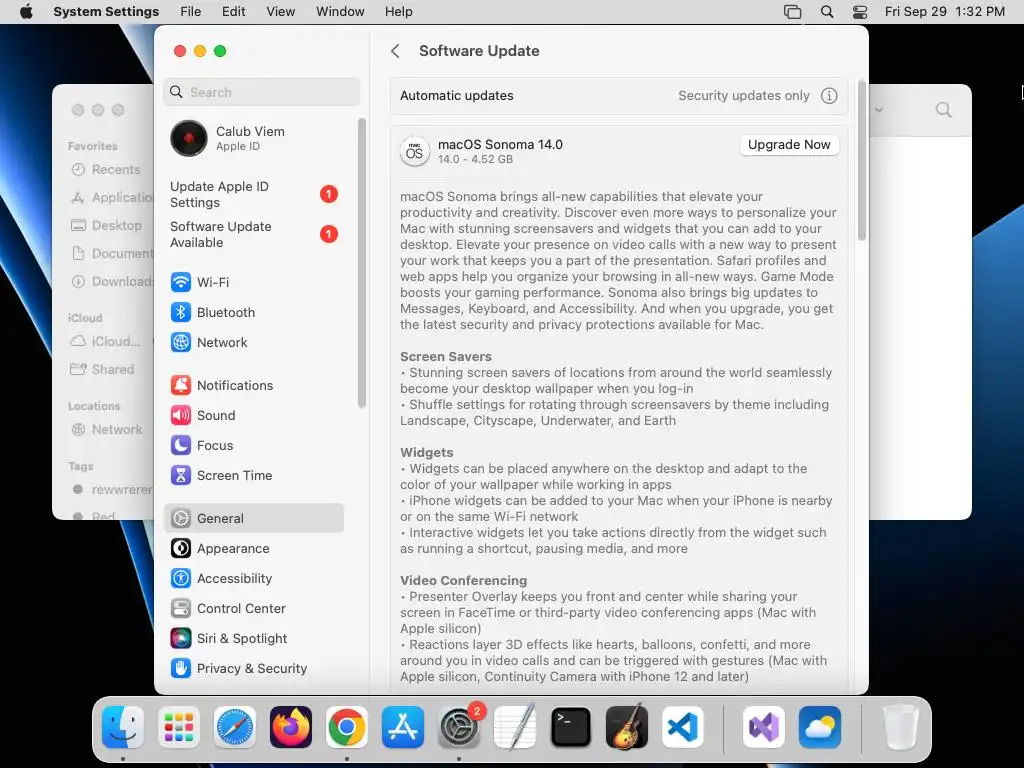Launch Google Chrome from the Dock
This screenshot has width=1024, height=768.
click(x=347, y=727)
